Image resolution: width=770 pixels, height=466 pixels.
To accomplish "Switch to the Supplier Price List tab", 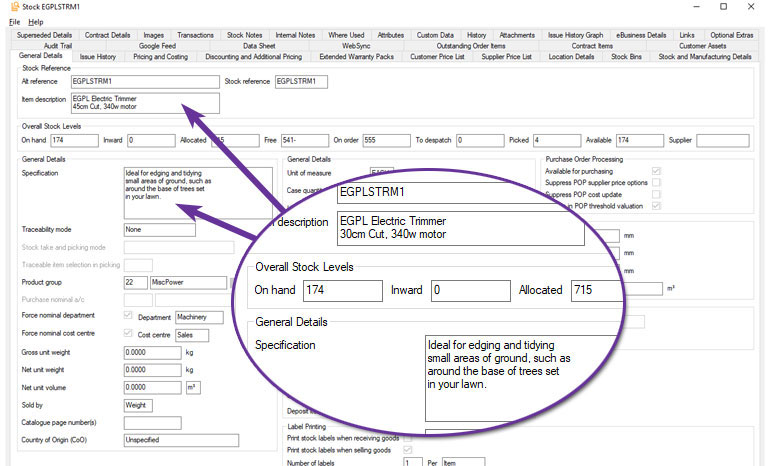I will pos(506,57).
